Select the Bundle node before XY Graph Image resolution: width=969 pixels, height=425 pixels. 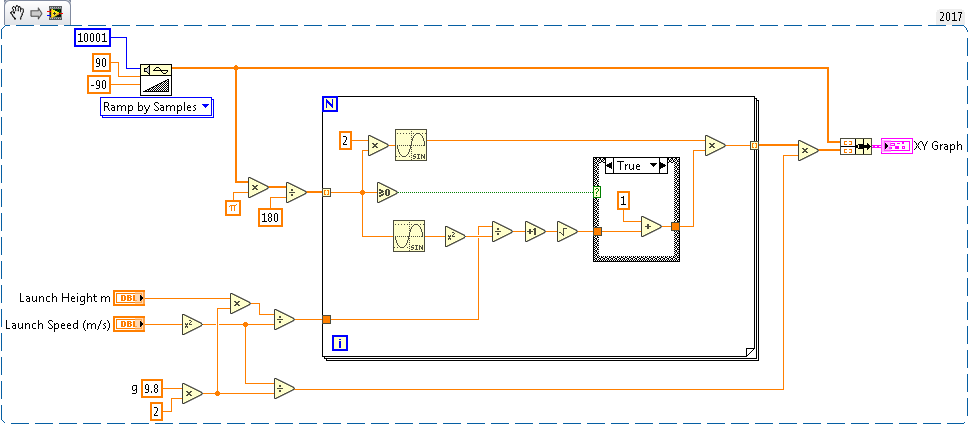856,146
